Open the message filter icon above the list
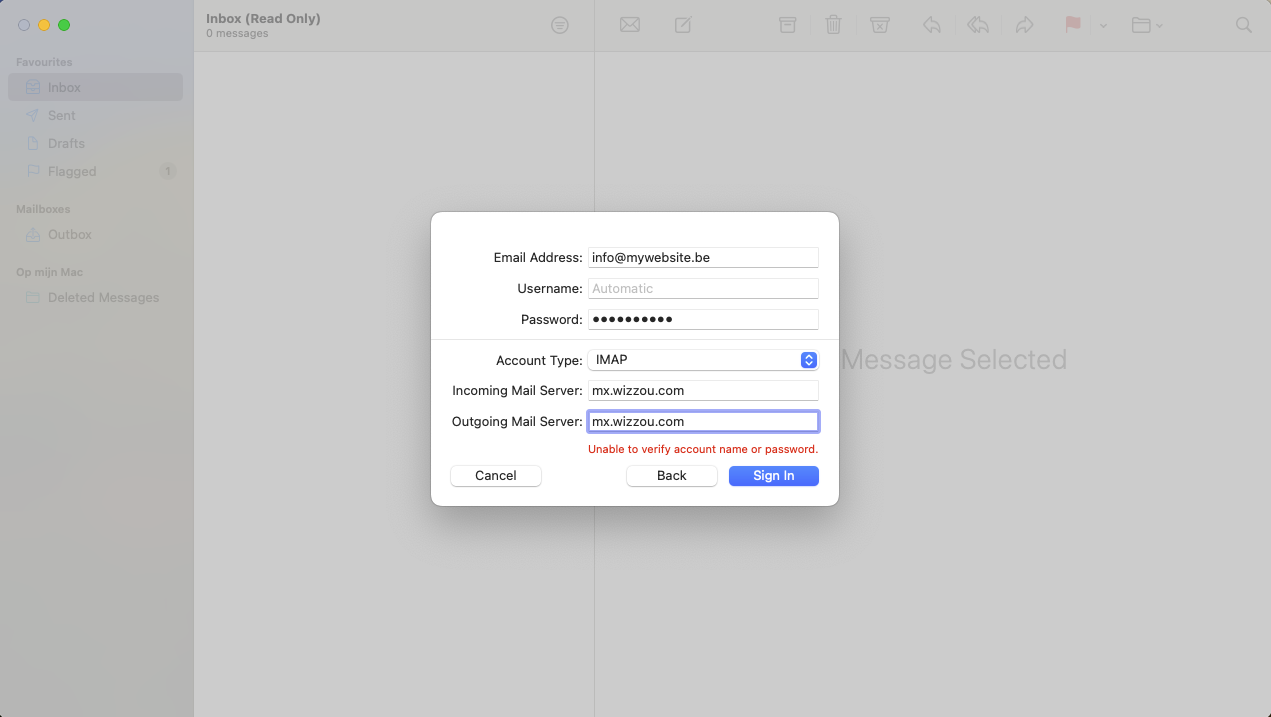This screenshot has width=1271, height=717. click(x=559, y=25)
